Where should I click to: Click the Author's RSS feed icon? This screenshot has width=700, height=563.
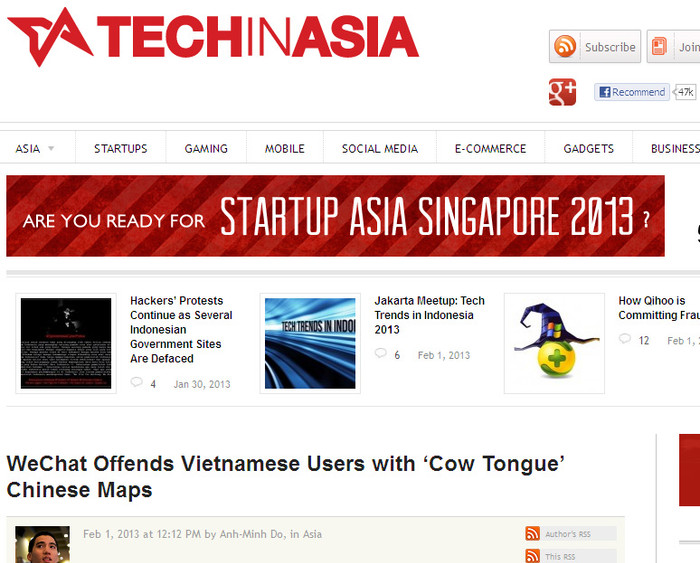[x=533, y=534]
